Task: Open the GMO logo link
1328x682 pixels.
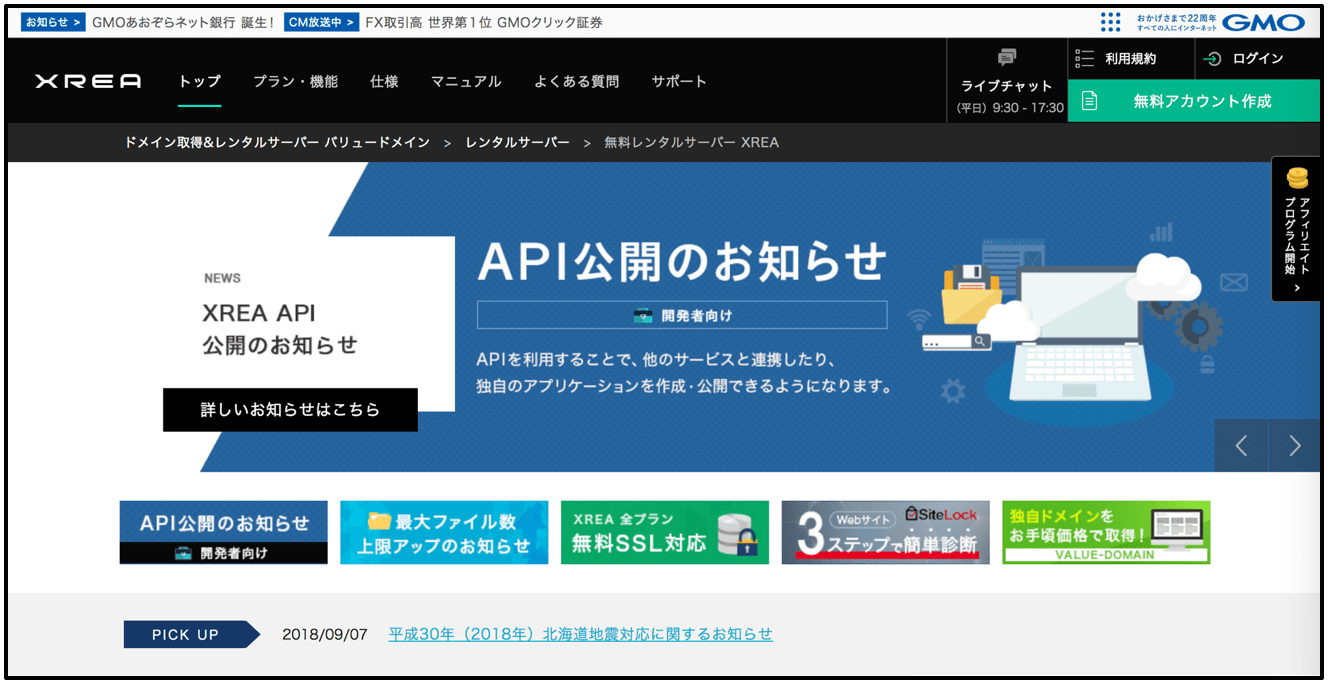Action: coord(1264,22)
